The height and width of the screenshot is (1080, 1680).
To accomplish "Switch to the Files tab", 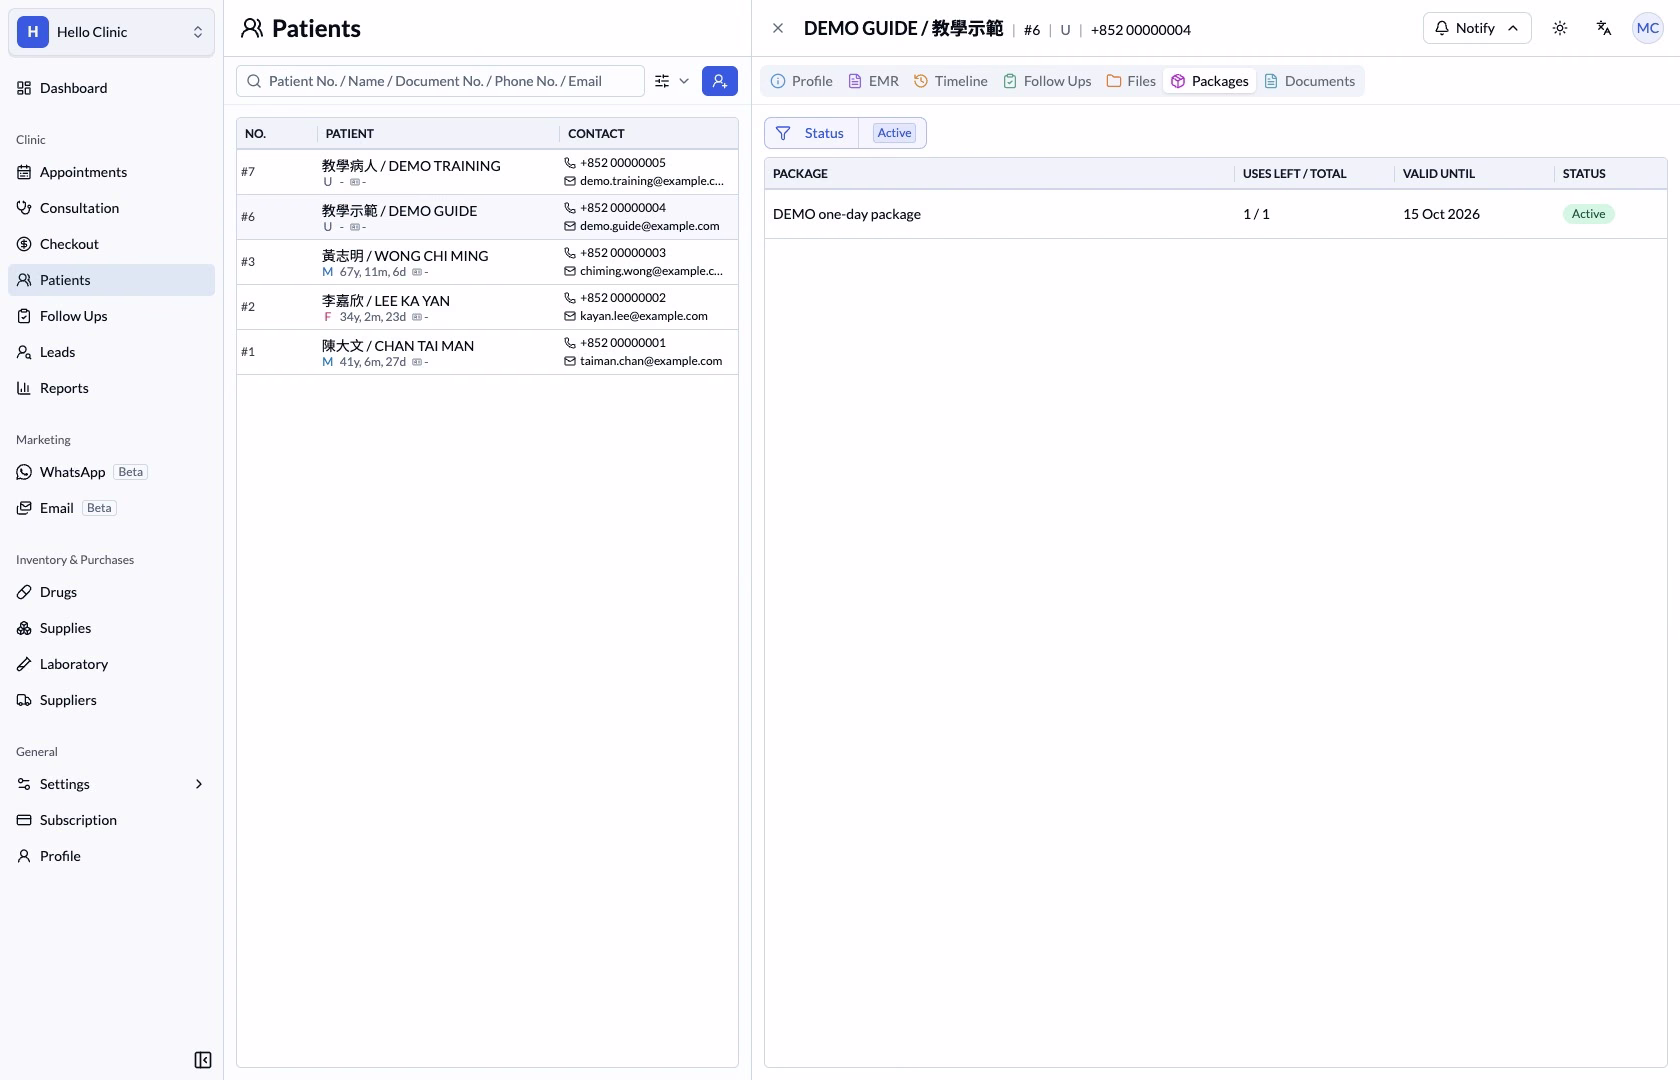I will 1131,81.
